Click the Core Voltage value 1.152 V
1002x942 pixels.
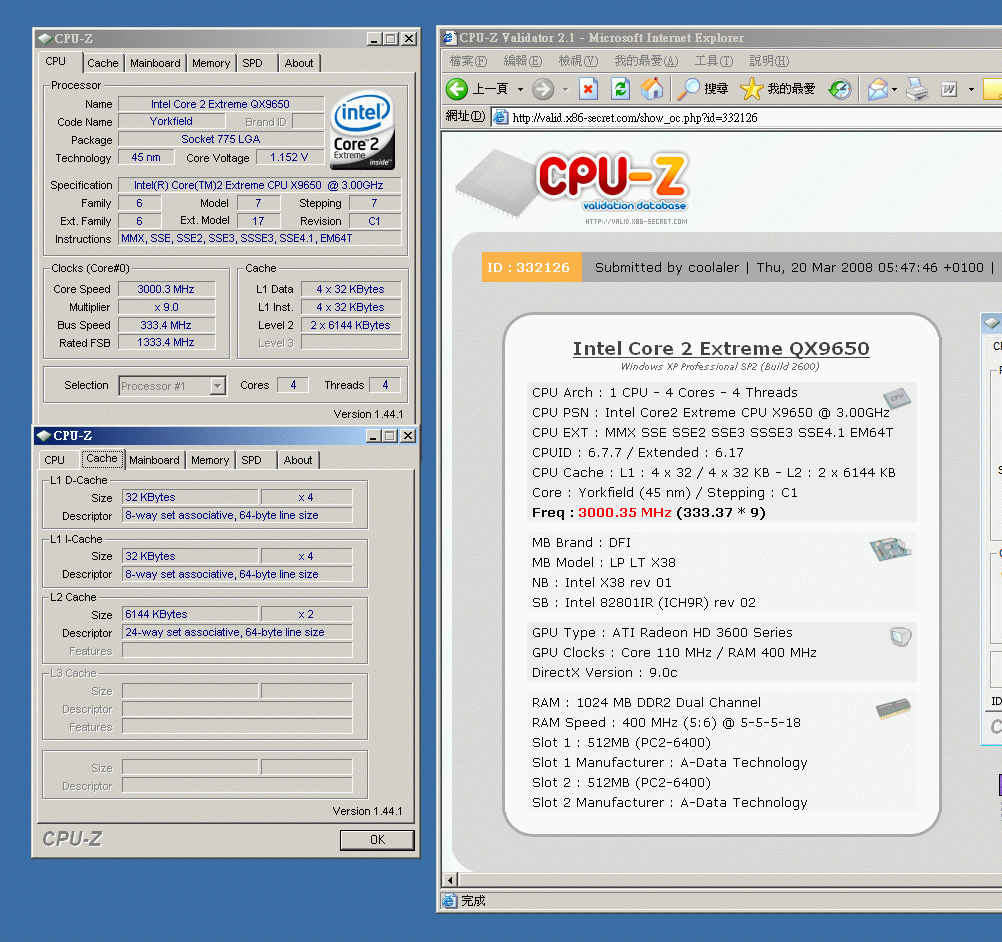[289, 157]
